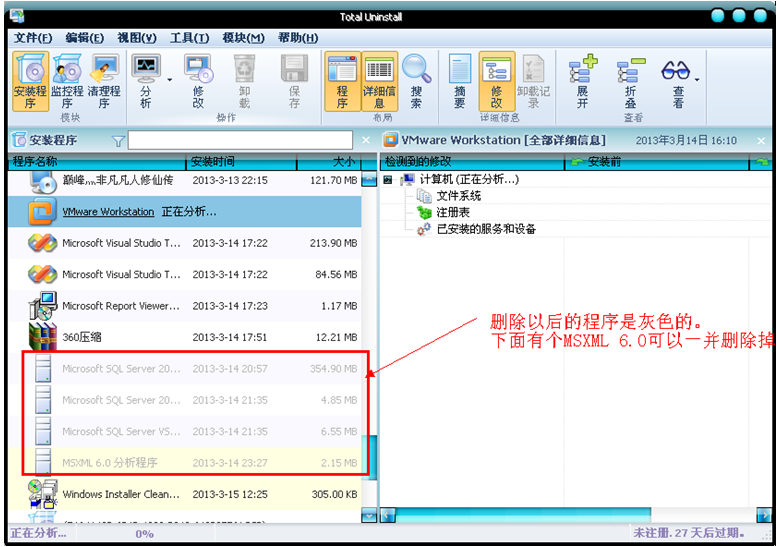
Task: Click the 分析 toolbar icon
Action: (146, 81)
